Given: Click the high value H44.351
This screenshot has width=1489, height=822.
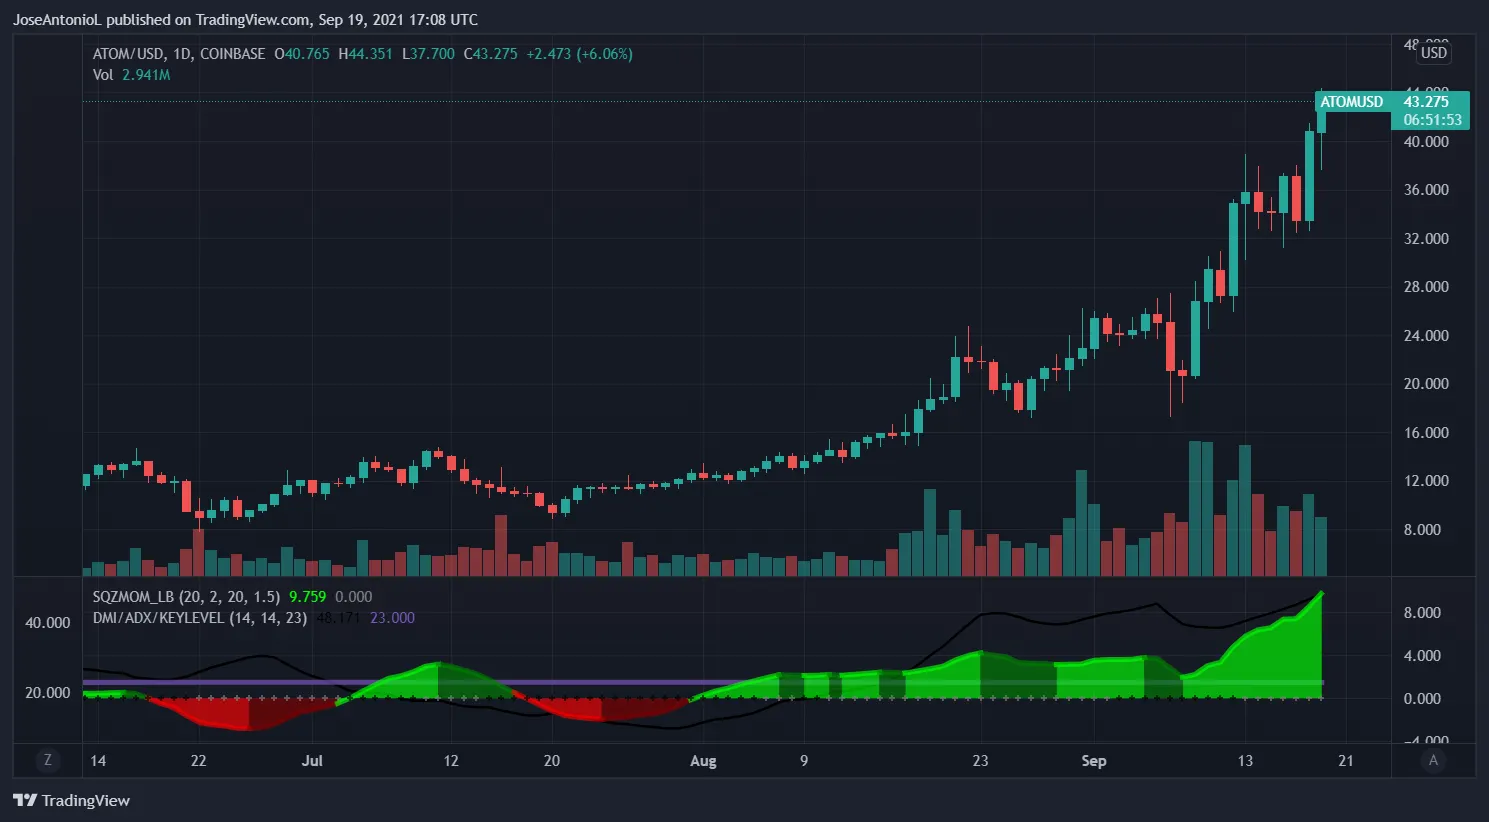Looking at the screenshot, I should 365,54.
